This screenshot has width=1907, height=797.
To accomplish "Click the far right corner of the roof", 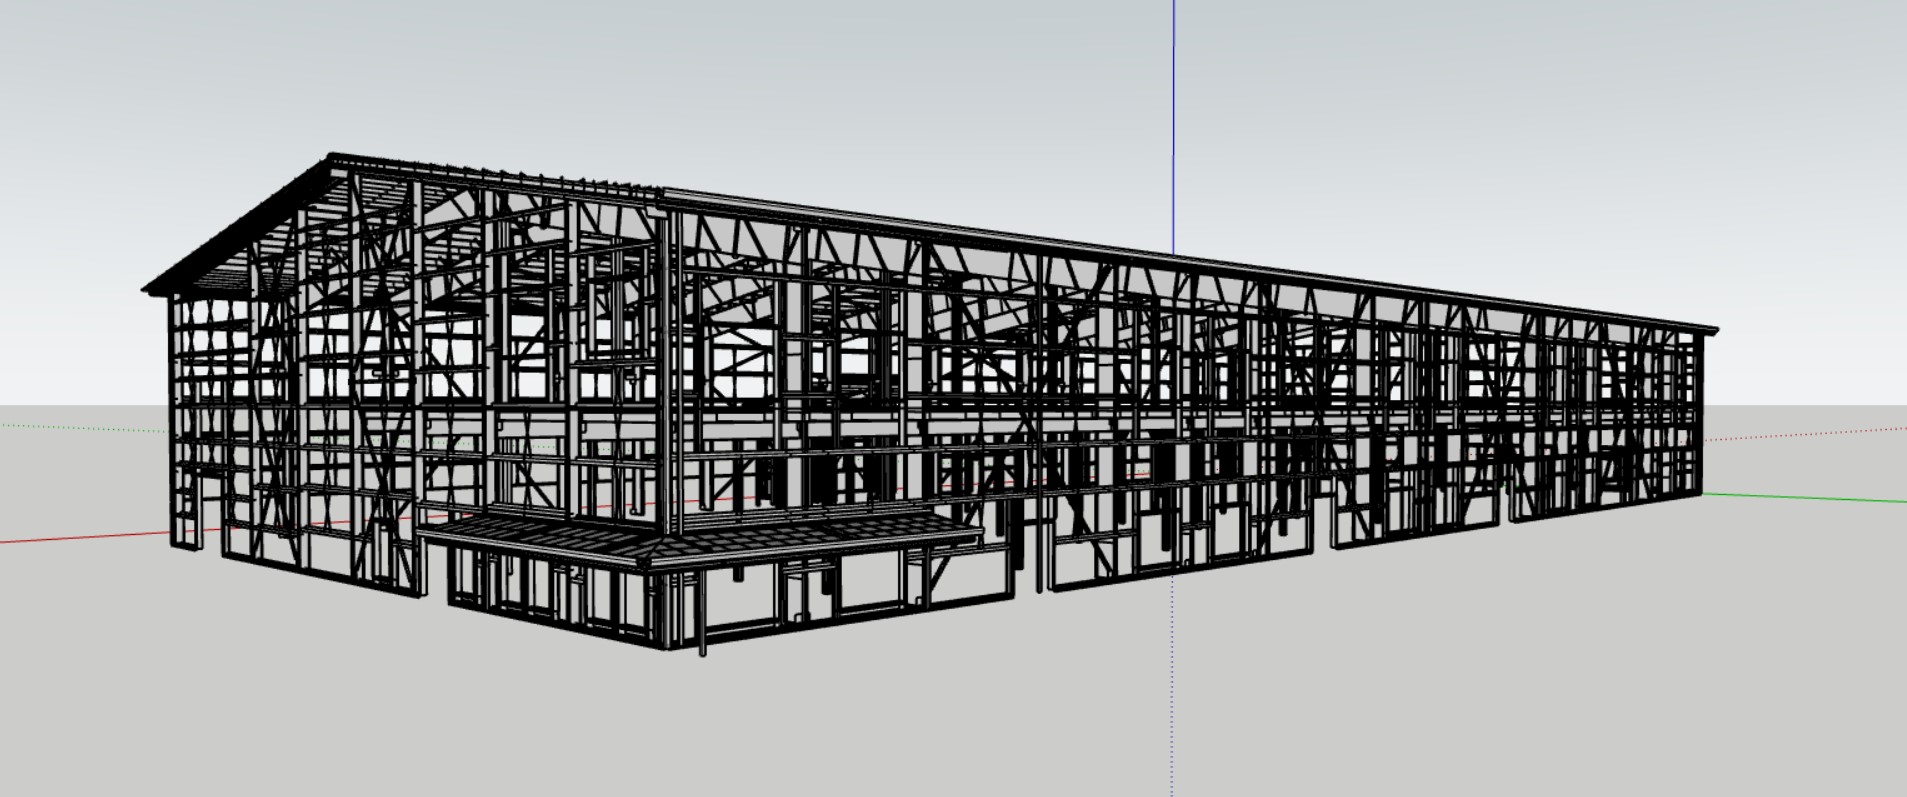I will point(1714,329).
